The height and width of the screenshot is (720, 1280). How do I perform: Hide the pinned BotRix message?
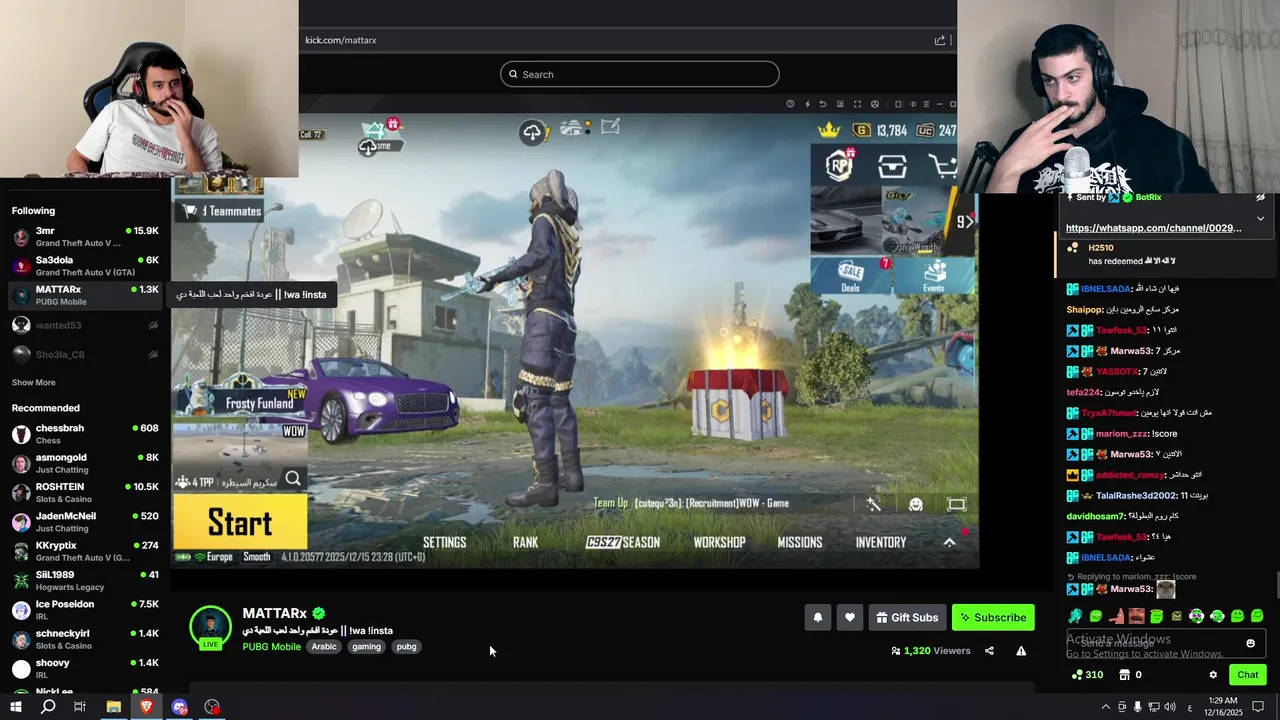point(1260,198)
